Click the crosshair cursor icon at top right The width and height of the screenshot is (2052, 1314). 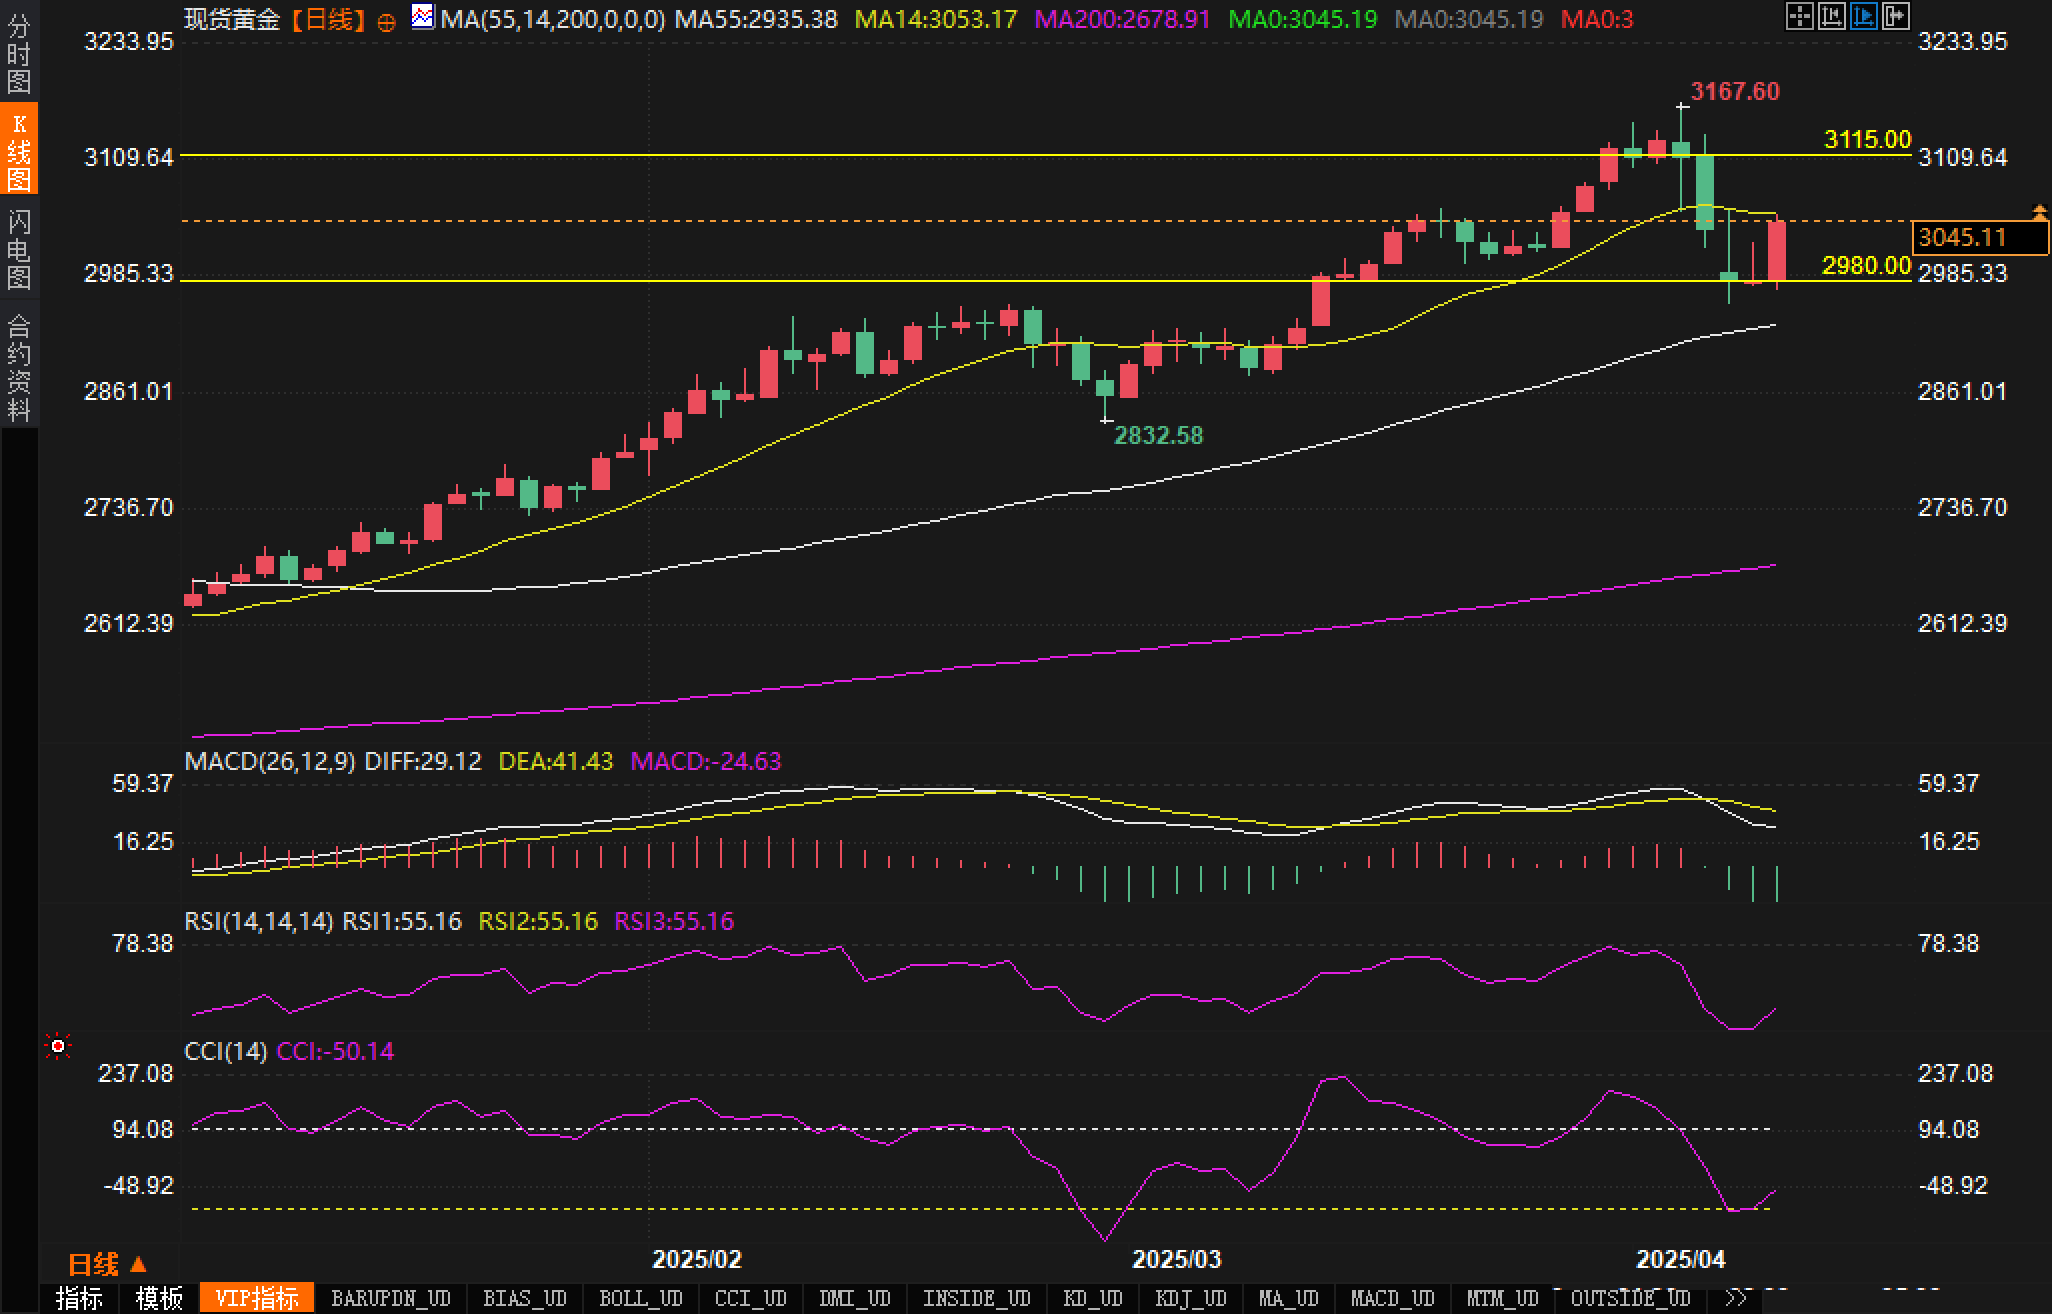click(1799, 17)
